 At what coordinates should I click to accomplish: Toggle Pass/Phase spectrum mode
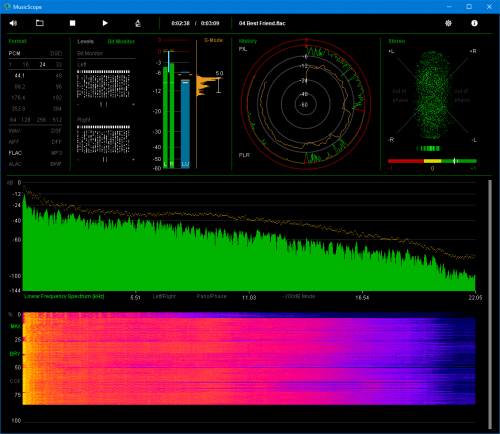[x=211, y=296]
